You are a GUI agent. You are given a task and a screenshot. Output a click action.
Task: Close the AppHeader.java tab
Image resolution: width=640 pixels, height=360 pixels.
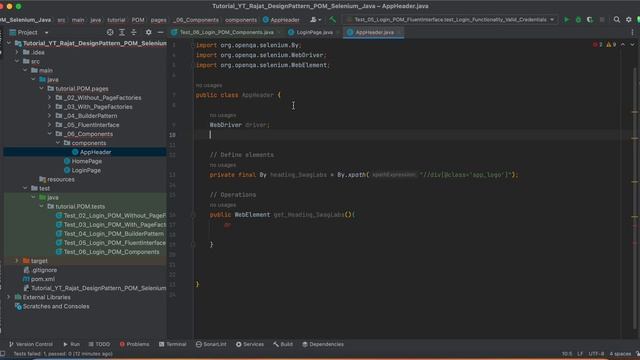(400, 32)
